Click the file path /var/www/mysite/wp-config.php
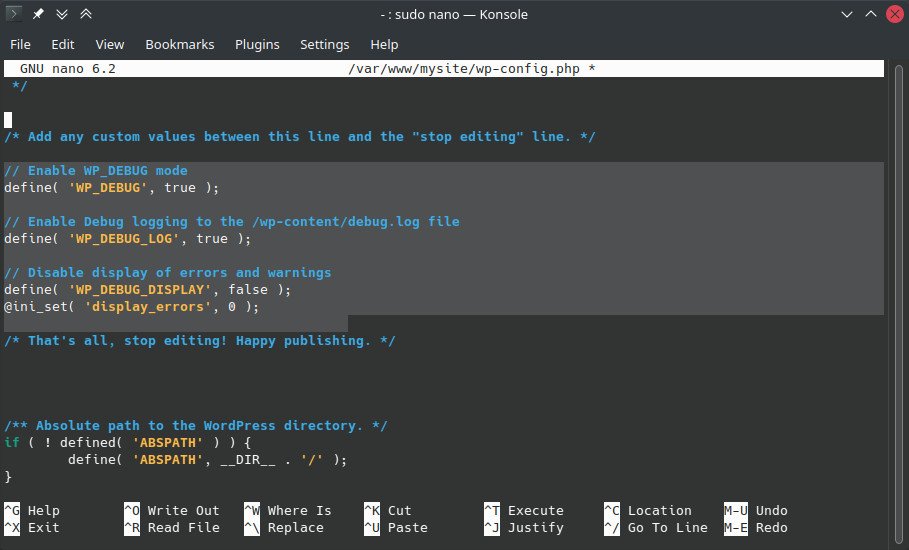The image size is (909, 550). pos(464,69)
